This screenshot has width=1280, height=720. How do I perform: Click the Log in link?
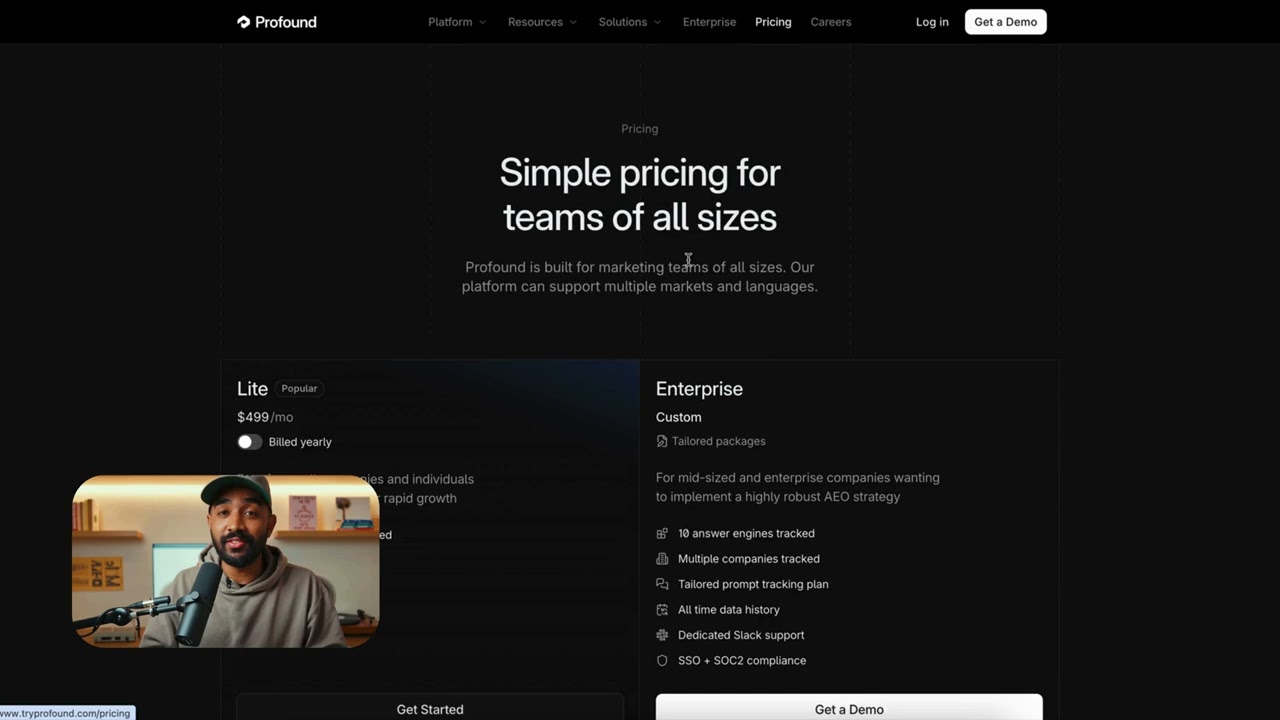932,22
